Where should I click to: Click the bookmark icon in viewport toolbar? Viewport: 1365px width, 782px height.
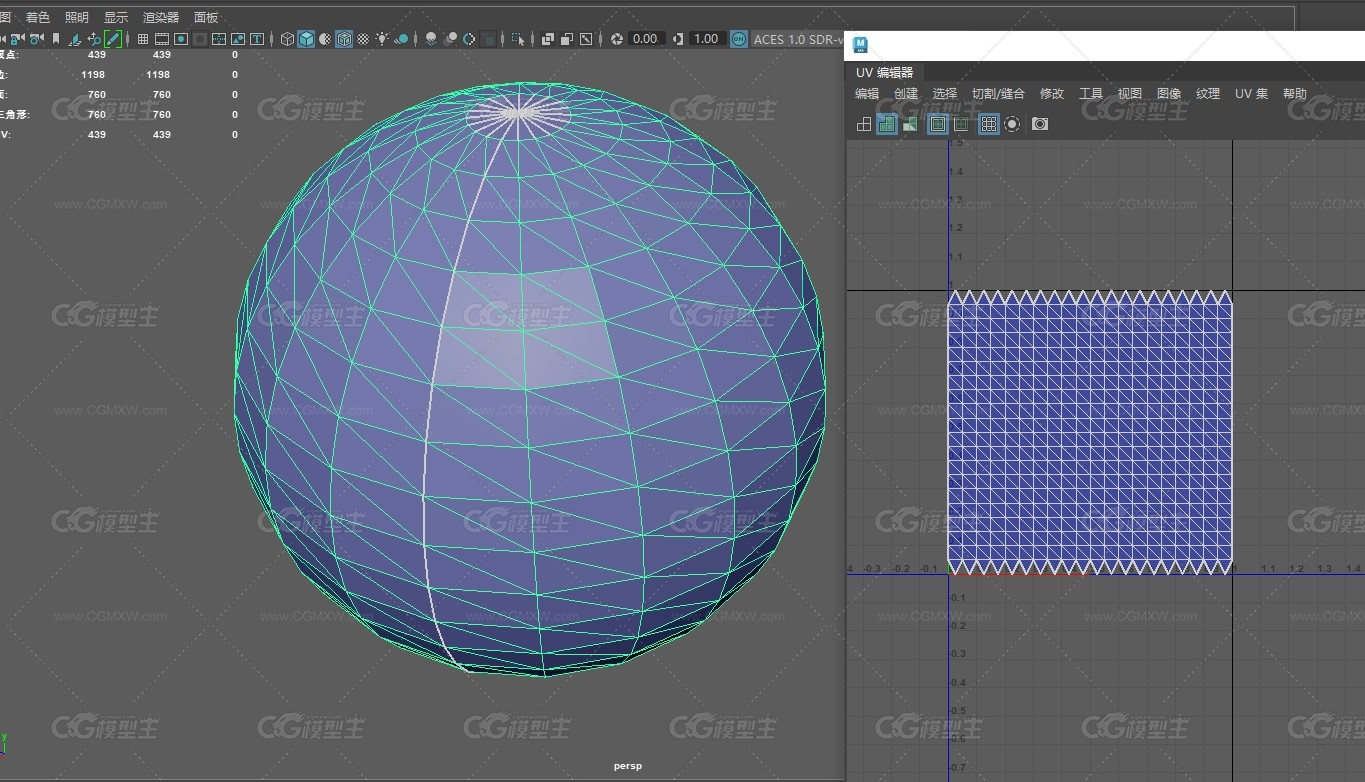[56, 39]
